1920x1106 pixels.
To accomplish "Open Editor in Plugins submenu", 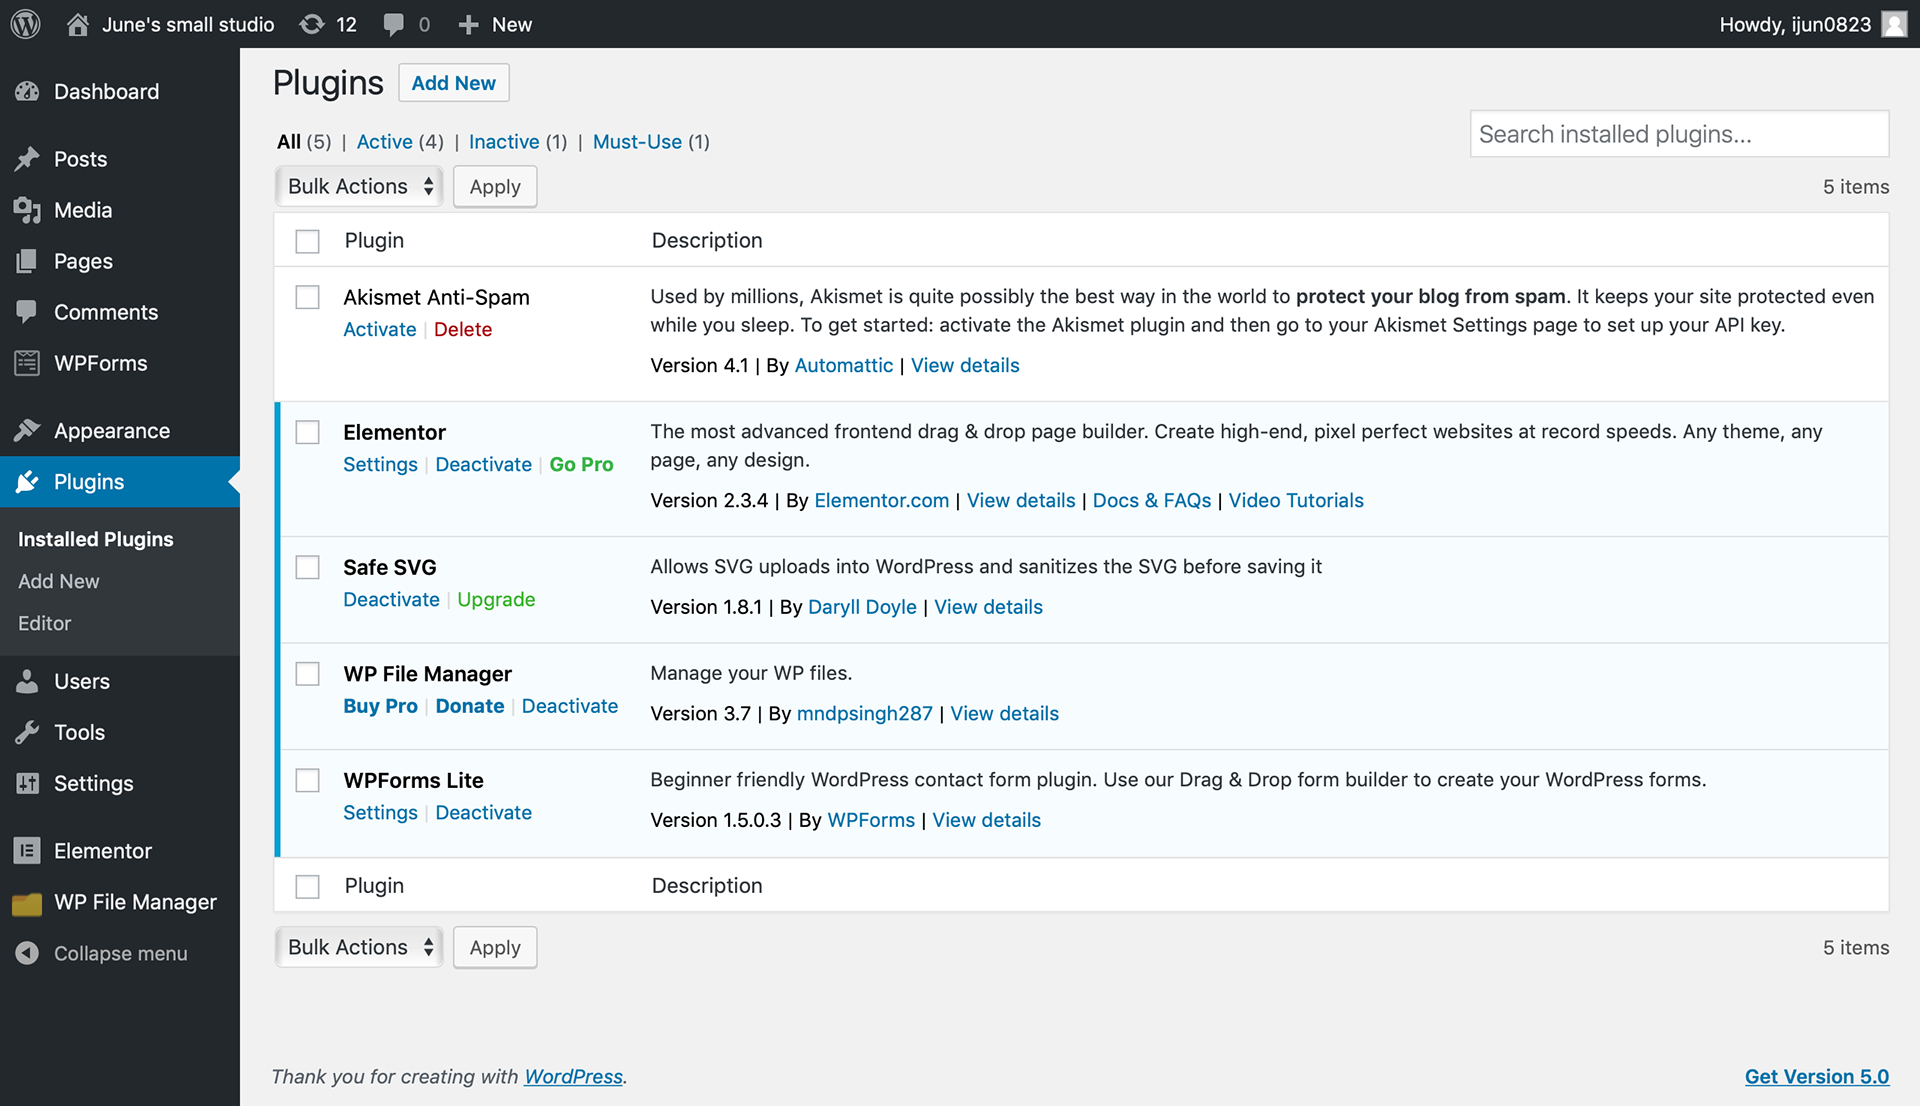I will [45, 623].
